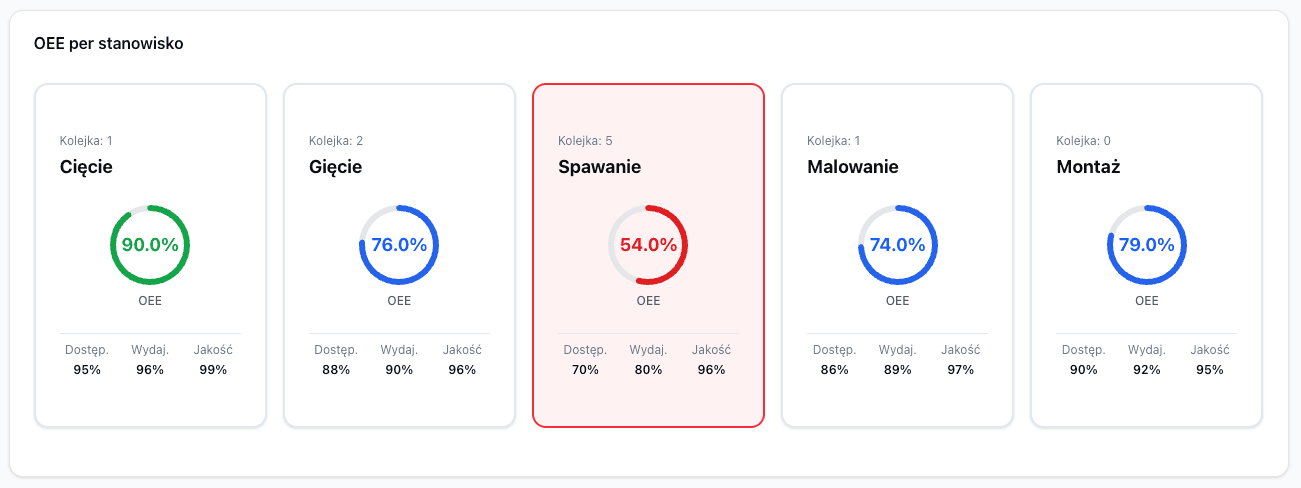The image size is (1301, 488).
Task: Click Montaż performance value 92%
Action: (x=1146, y=370)
